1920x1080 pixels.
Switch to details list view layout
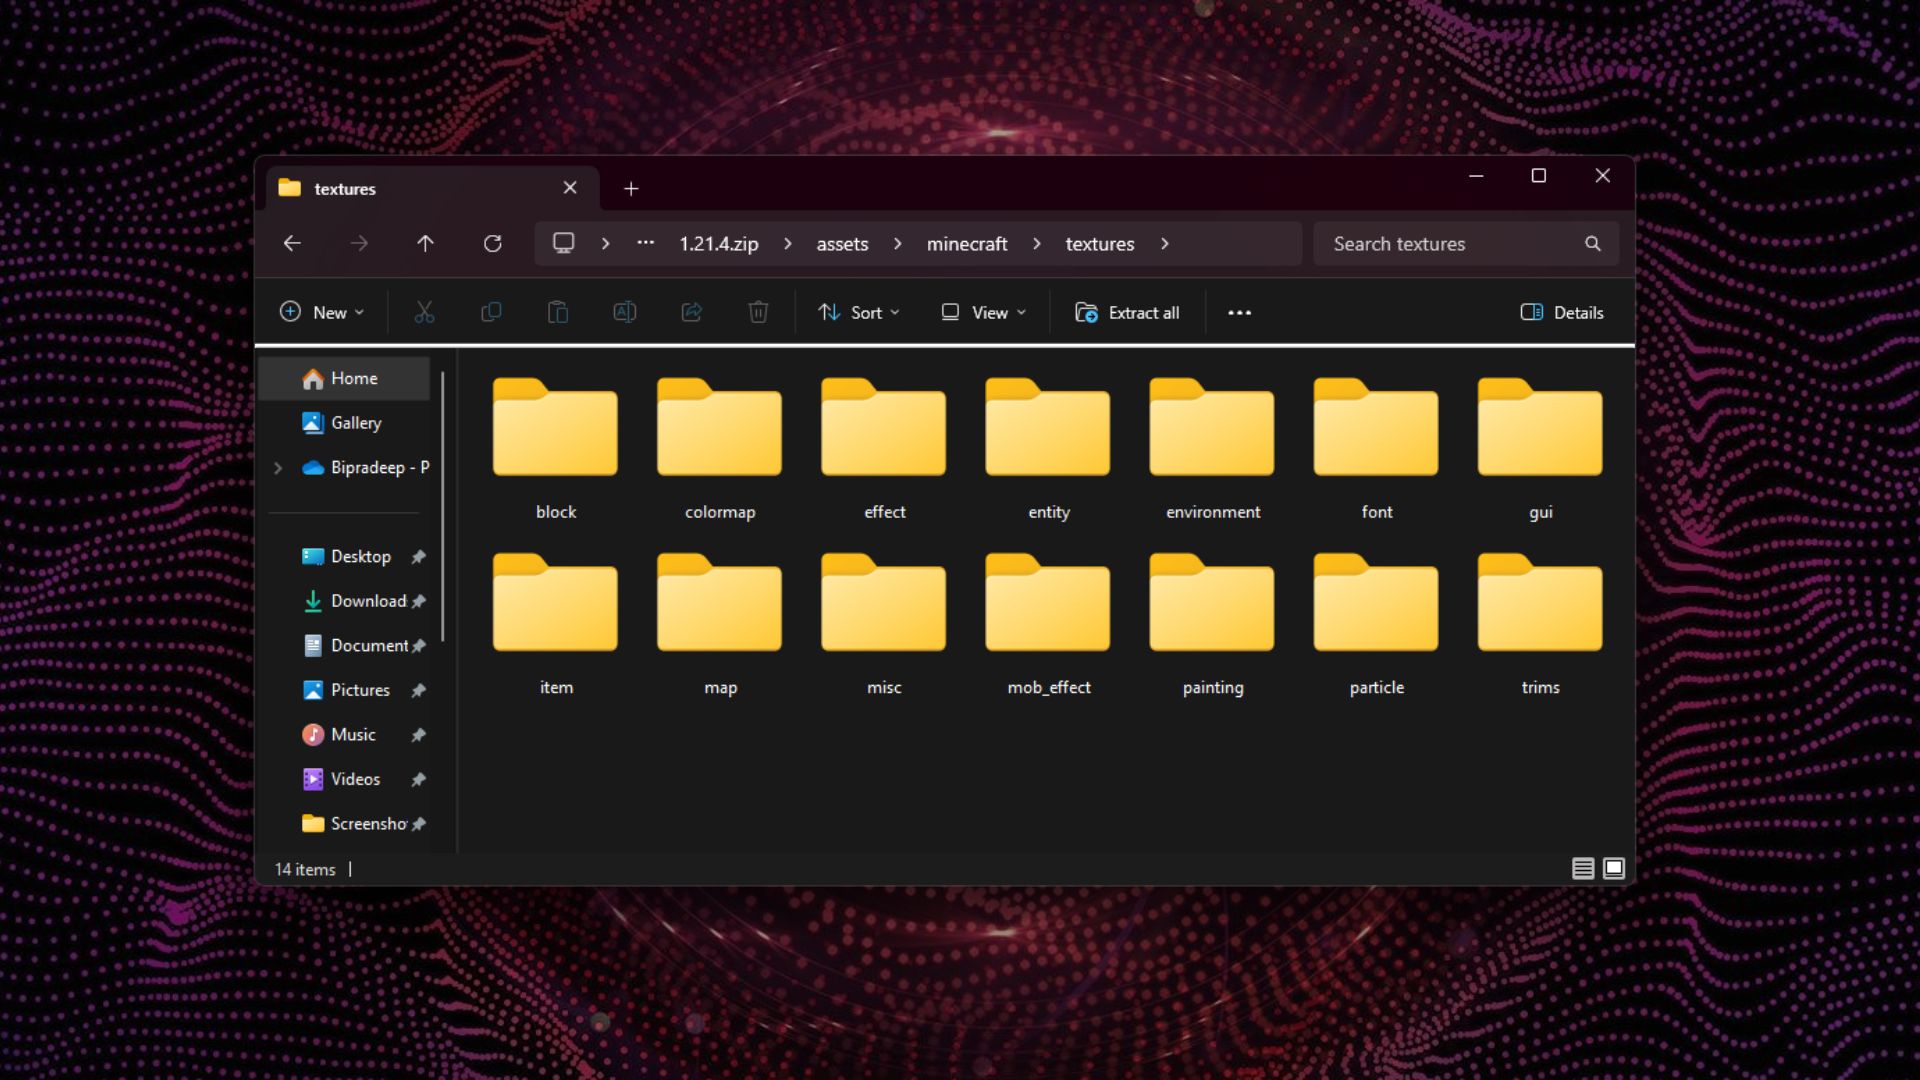click(x=1582, y=868)
